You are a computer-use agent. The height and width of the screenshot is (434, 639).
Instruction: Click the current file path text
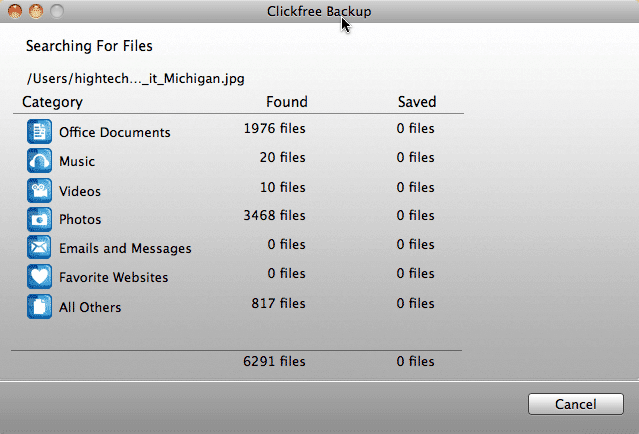(135, 78)
